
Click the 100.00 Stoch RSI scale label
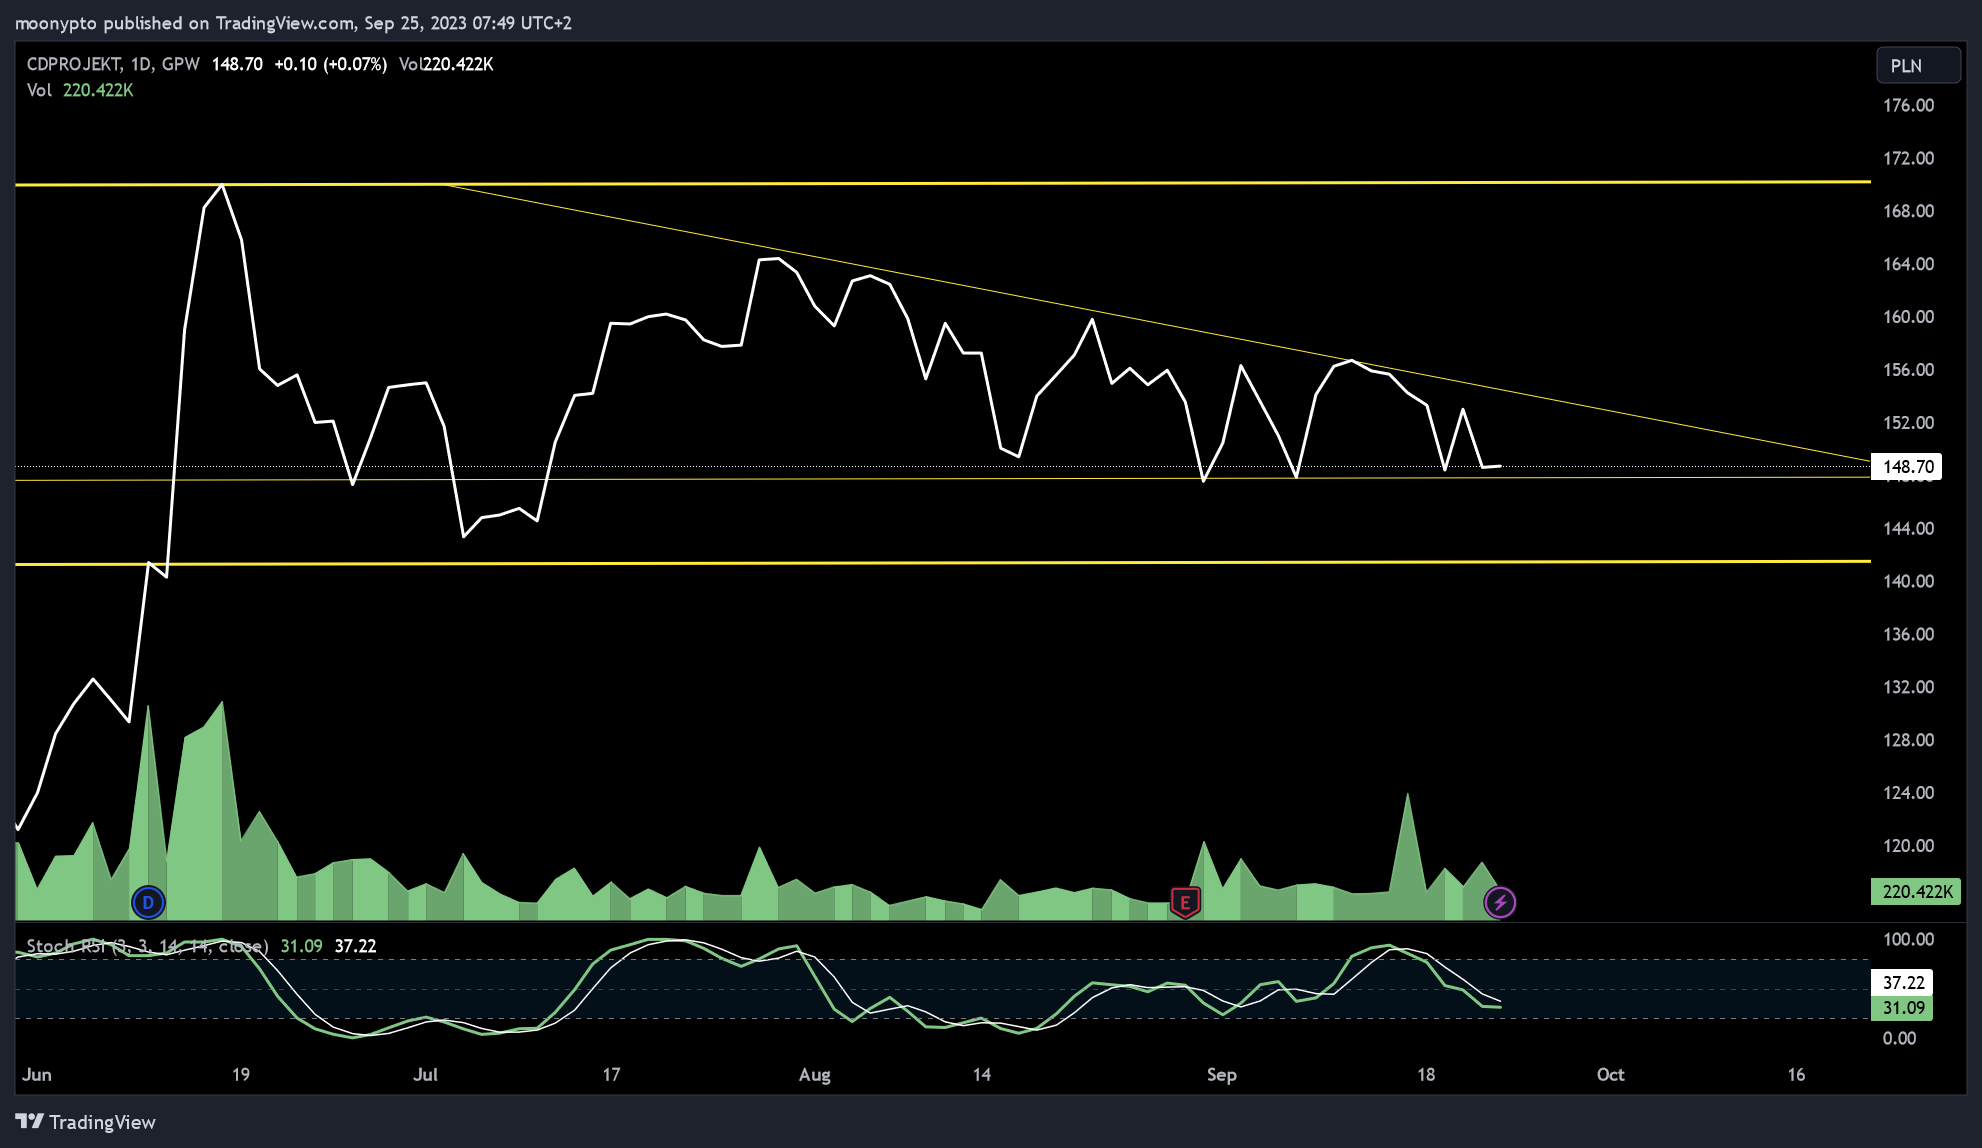[1908, 939]
